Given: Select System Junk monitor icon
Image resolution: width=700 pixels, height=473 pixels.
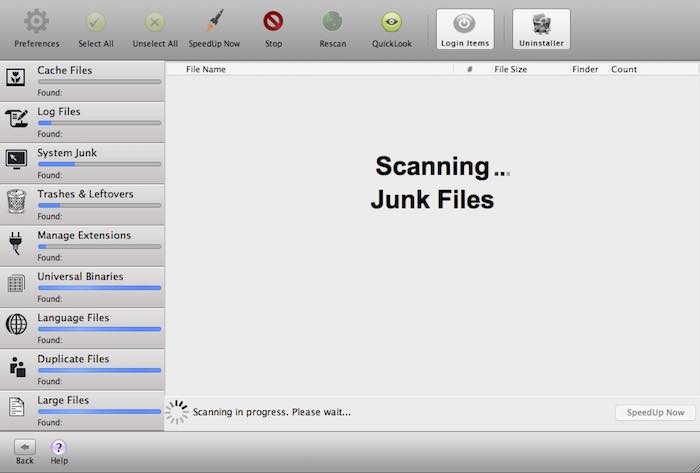Looking at the screenshot, I should tap(17, 159).
